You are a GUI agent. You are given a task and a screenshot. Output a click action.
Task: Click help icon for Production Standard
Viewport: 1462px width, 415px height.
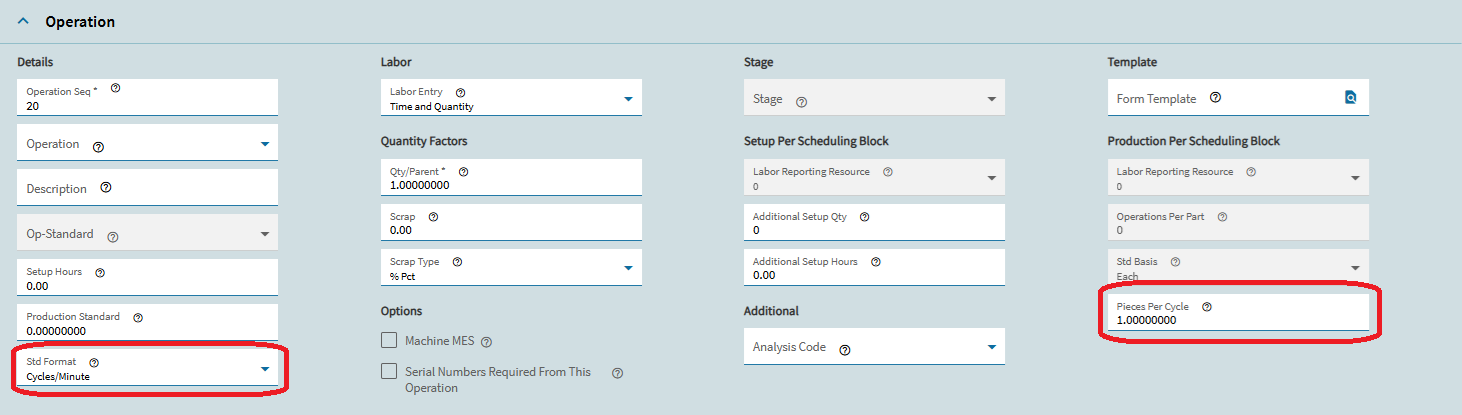point(138,317)
